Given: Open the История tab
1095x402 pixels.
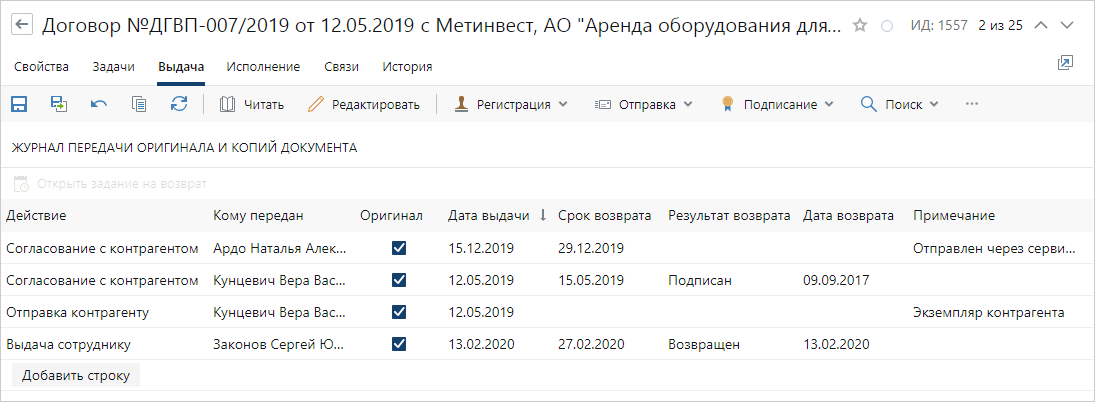Looking at the screenshot, I should click(407, 67).
